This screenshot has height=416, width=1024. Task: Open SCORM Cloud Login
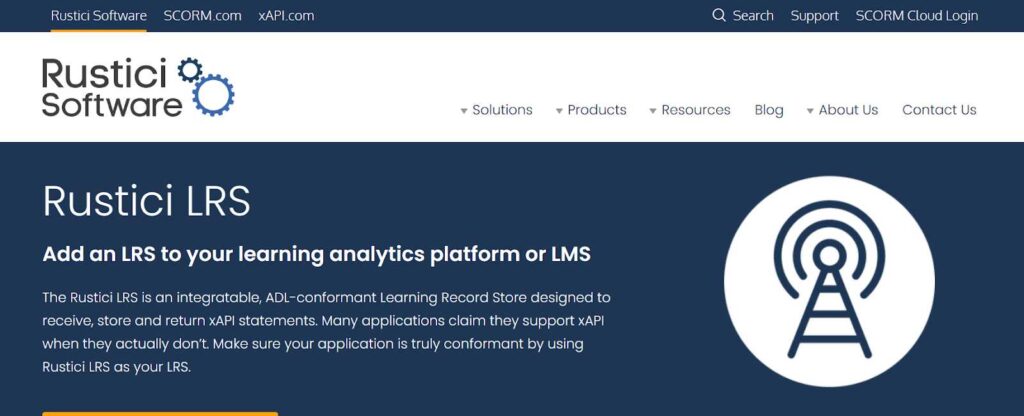pos(917,16)
